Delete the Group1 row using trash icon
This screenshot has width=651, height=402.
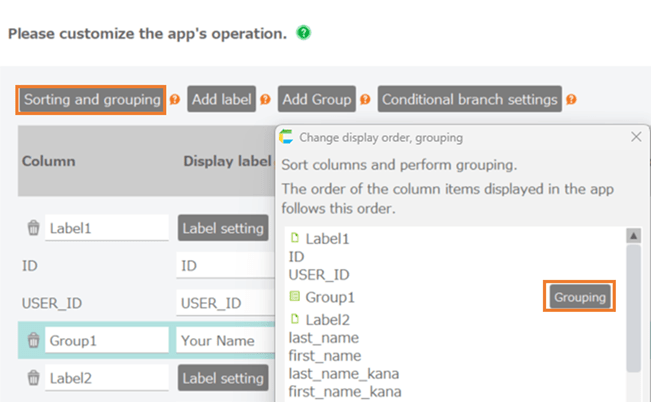click(x=33, y=340)
